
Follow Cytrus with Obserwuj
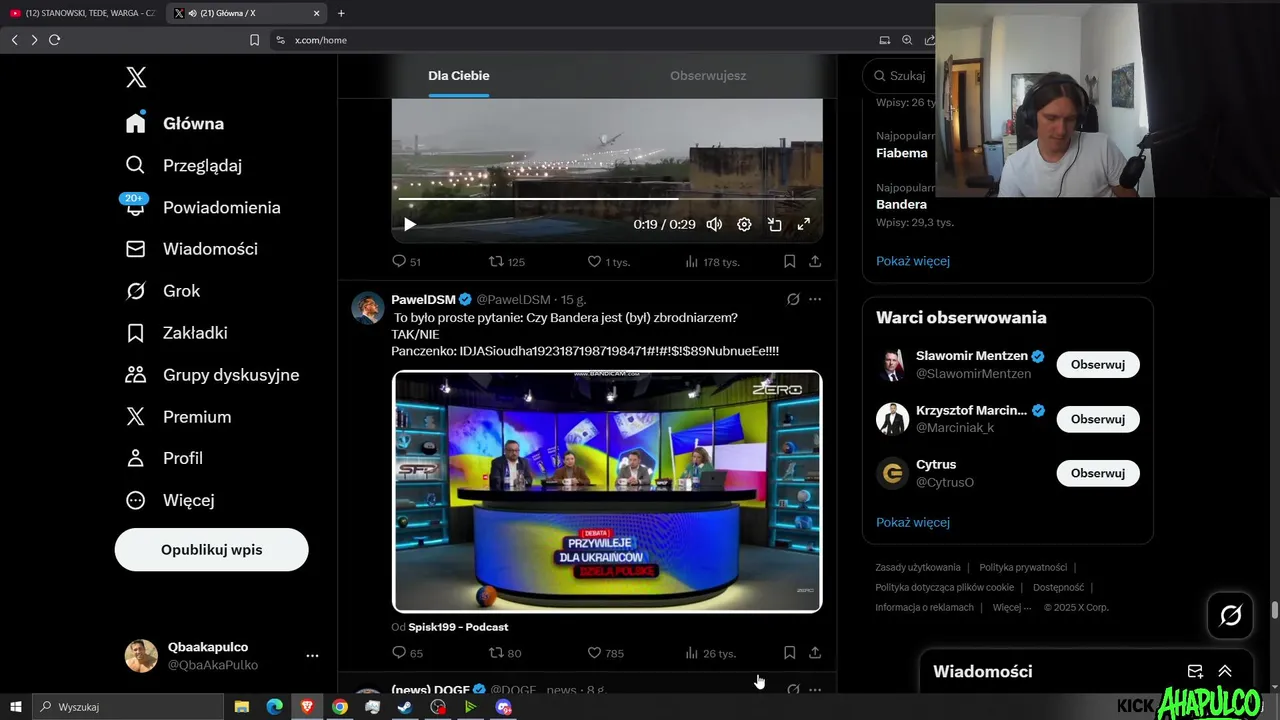(1098, 473)
